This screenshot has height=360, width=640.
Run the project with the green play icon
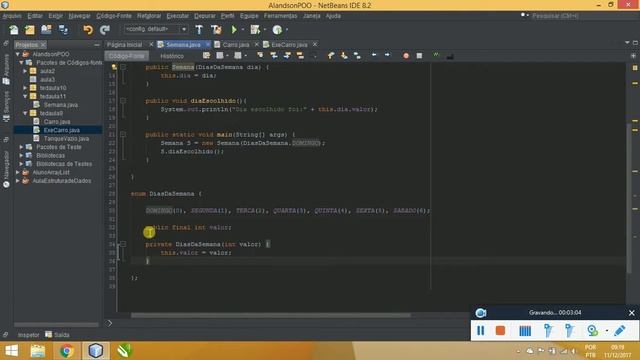pyautogui.click(x=234, y=29)
